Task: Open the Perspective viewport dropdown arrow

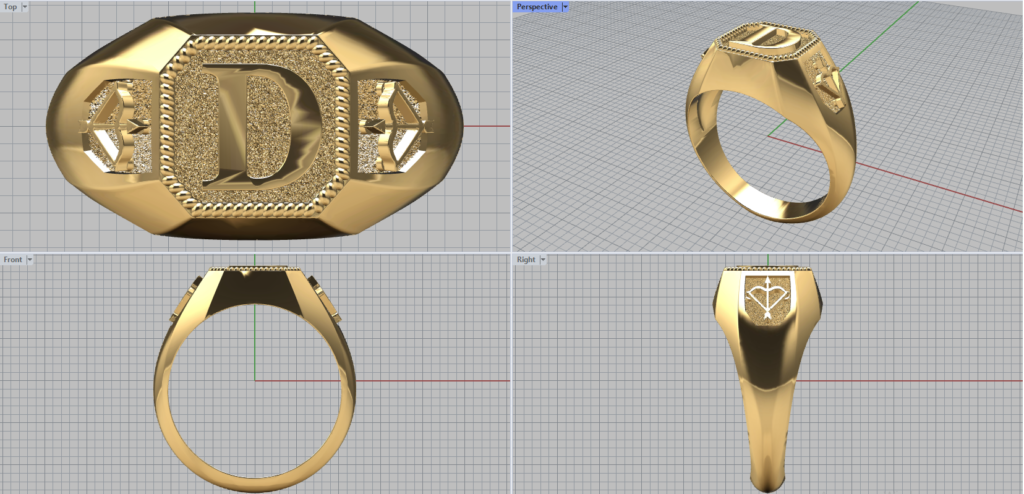Action: click(x=566, y=7)
